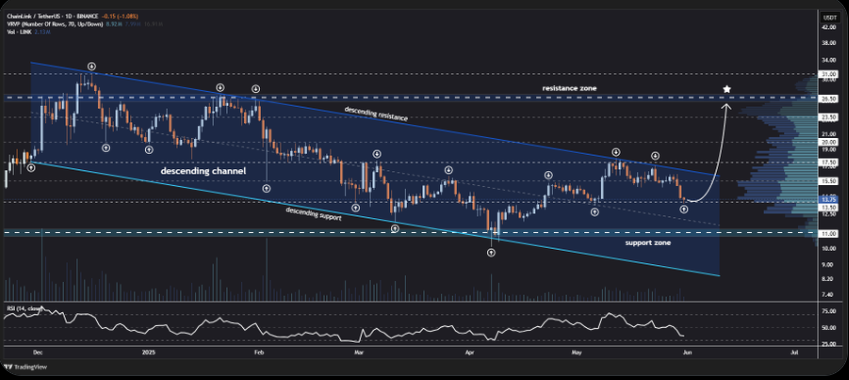Select the 'descending resistance' line label
This screenshot has height=380, width=849.
376,113
